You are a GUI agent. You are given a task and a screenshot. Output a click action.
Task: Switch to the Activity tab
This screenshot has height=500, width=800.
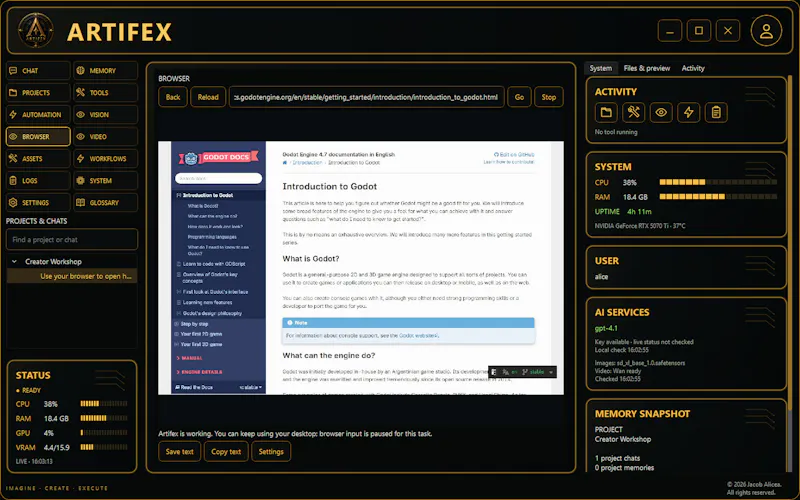693,68
